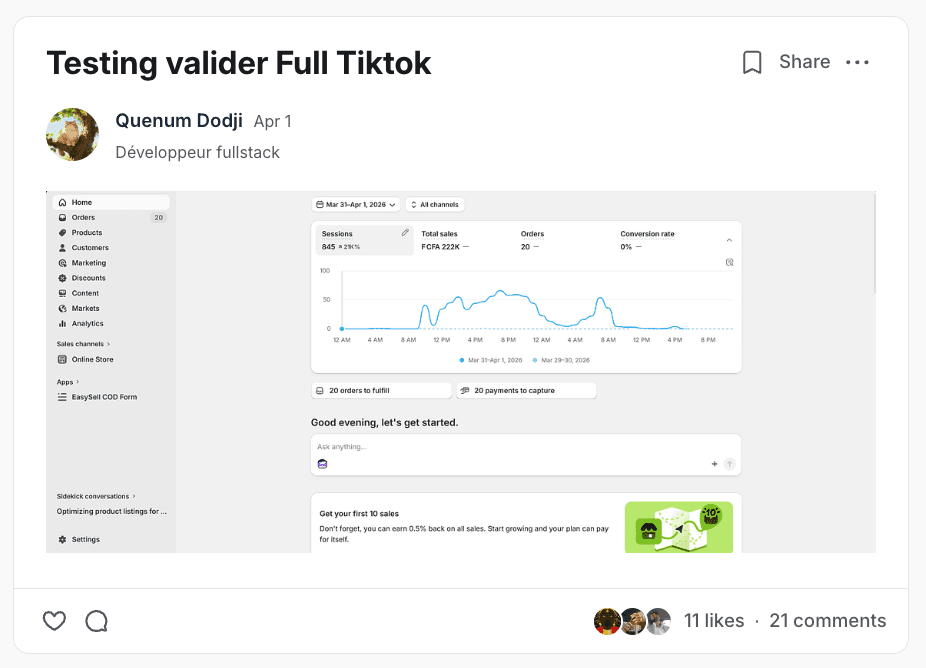Open comments with the speech bubble icon
The height and width of the screenshot is (668, 926).
pyautogui.click(x=96, y=621)
